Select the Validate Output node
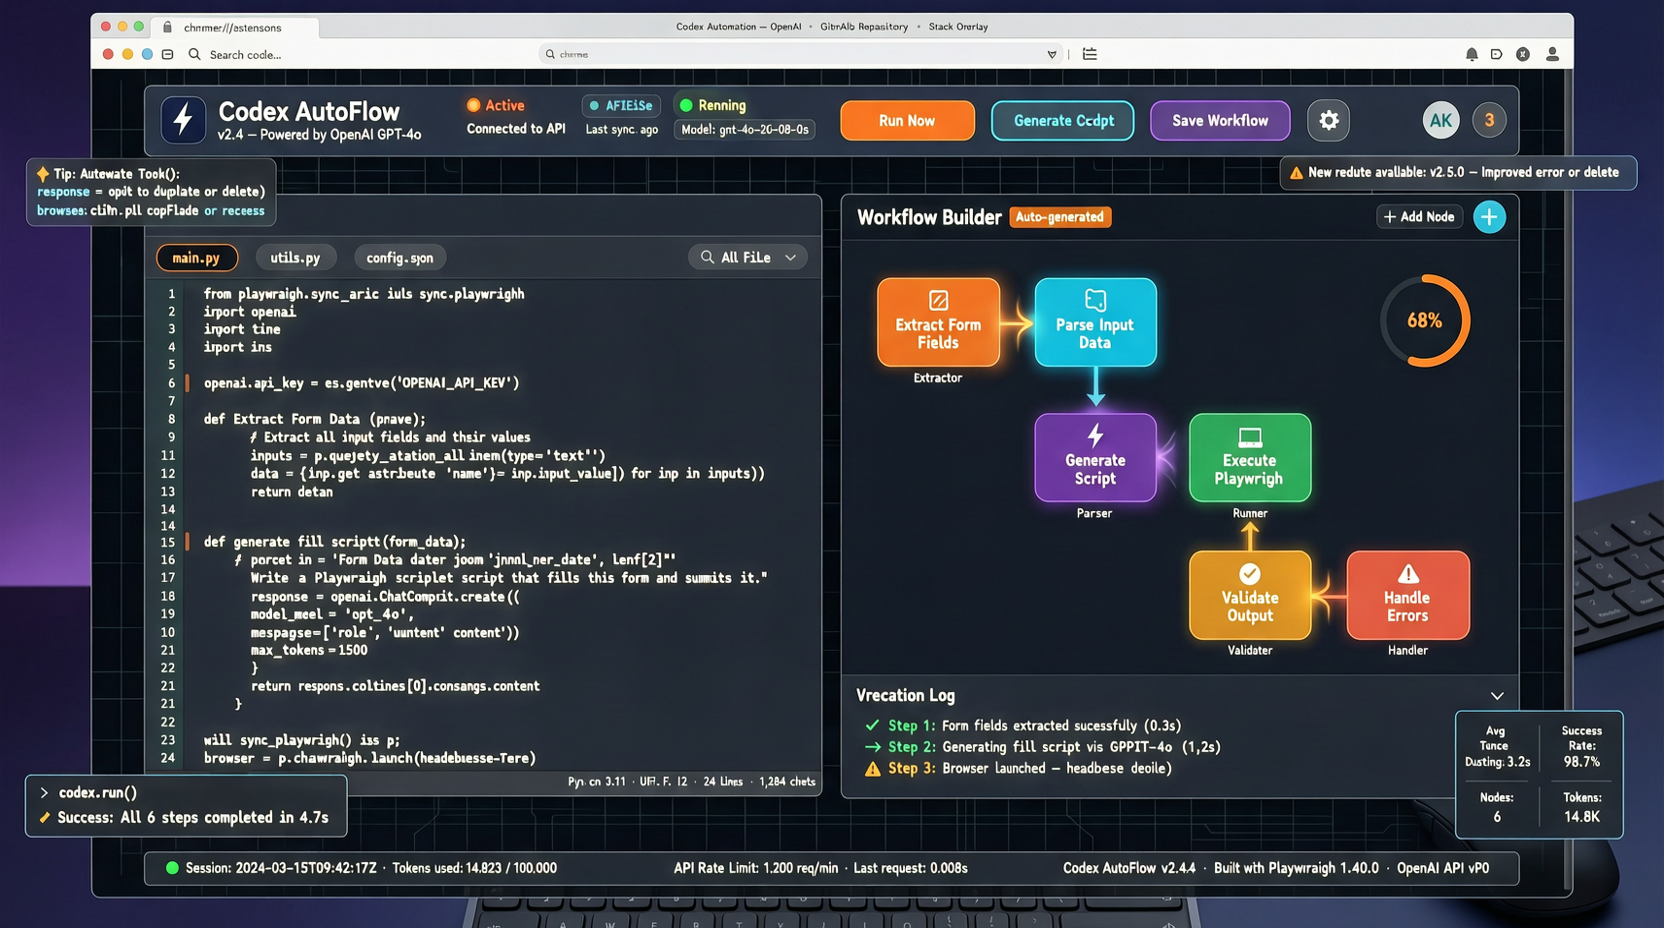 point(1249,595)
